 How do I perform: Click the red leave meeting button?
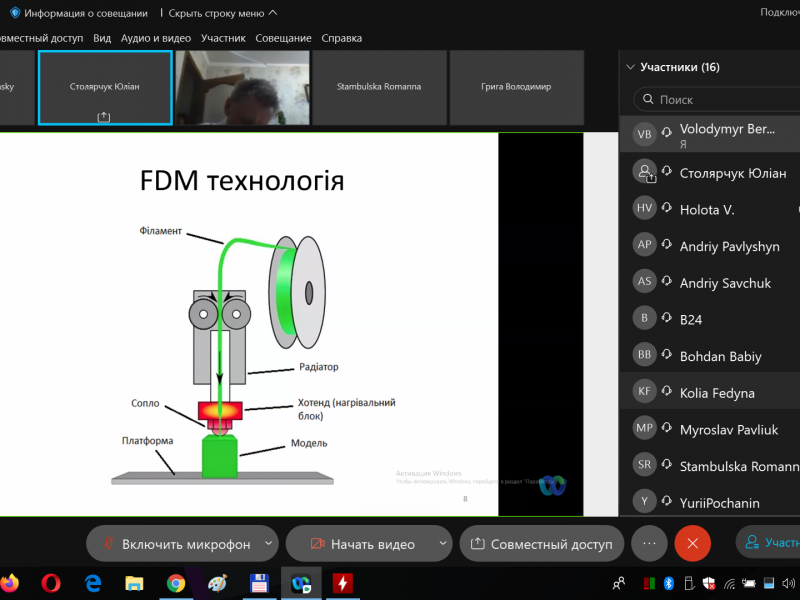tap(692, 543)
